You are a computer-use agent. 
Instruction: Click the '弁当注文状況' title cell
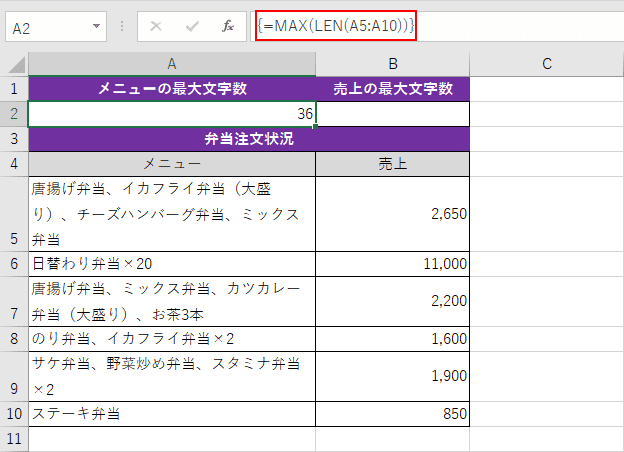[249, 139]
